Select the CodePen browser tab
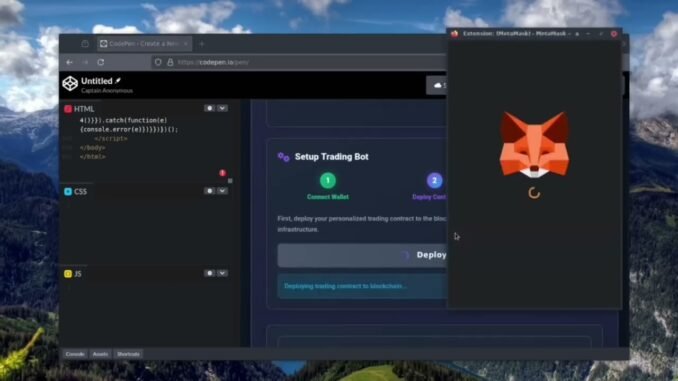678x381 pixels. click(144, 44)
